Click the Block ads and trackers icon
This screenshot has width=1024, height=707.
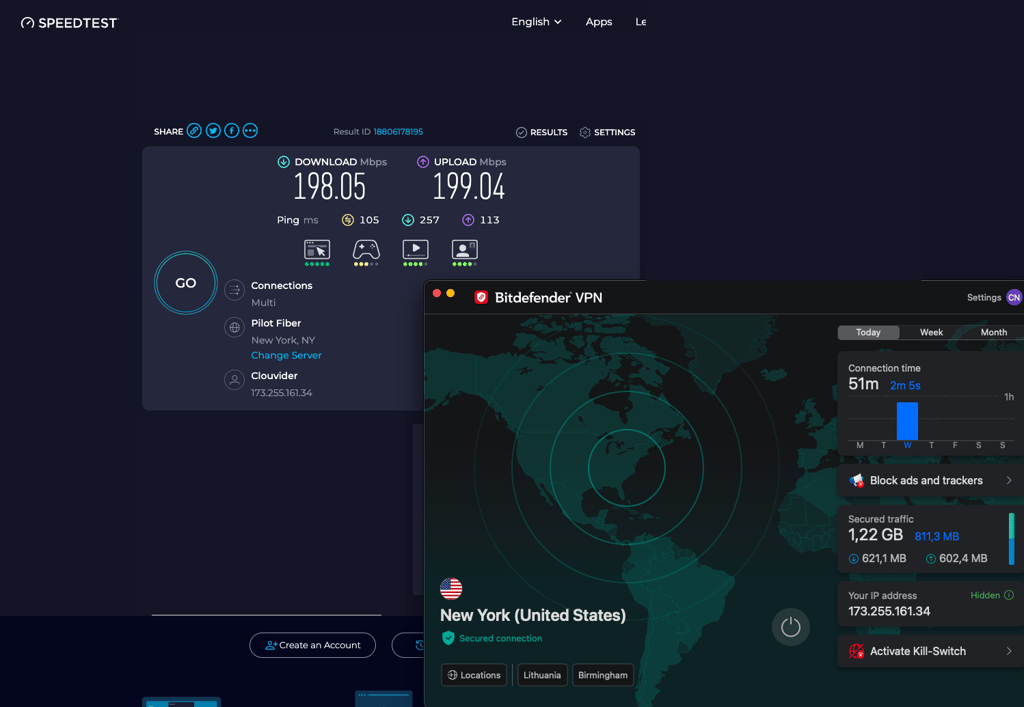click(x=856, y=480)
